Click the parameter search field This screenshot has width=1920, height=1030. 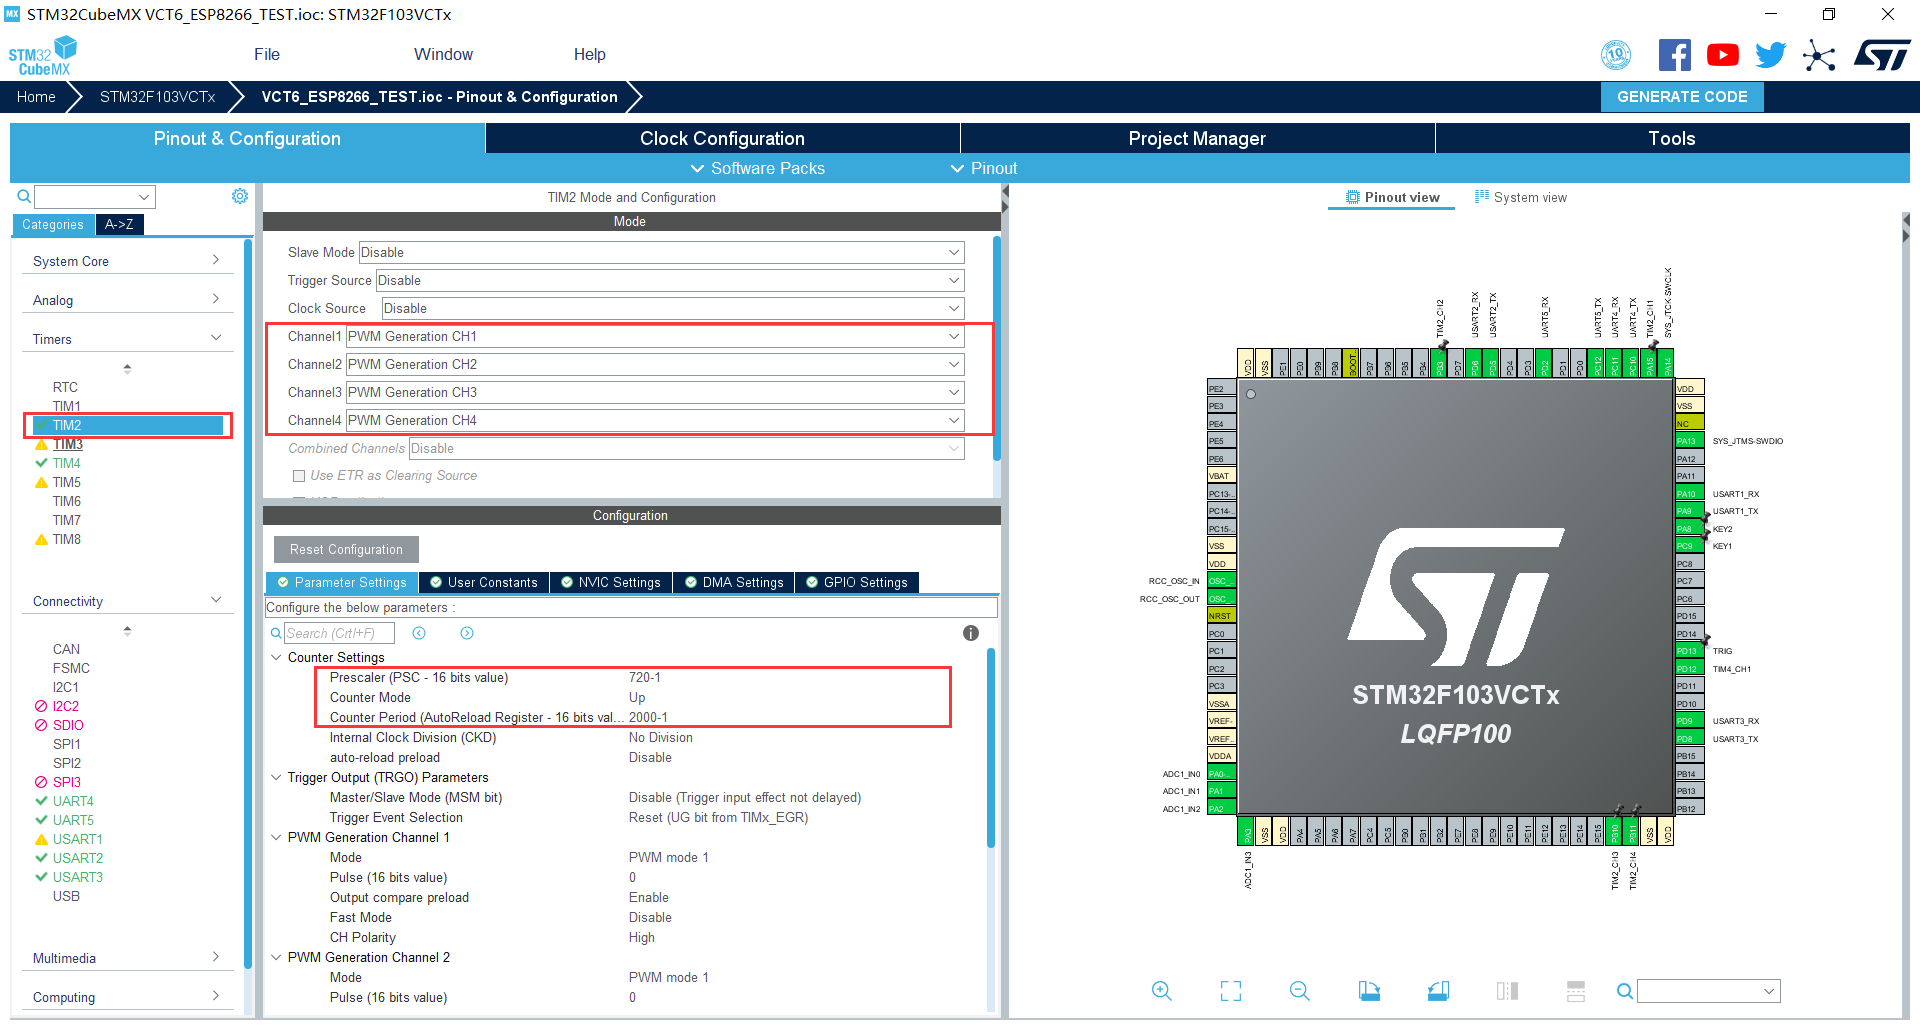pos(339,633)
